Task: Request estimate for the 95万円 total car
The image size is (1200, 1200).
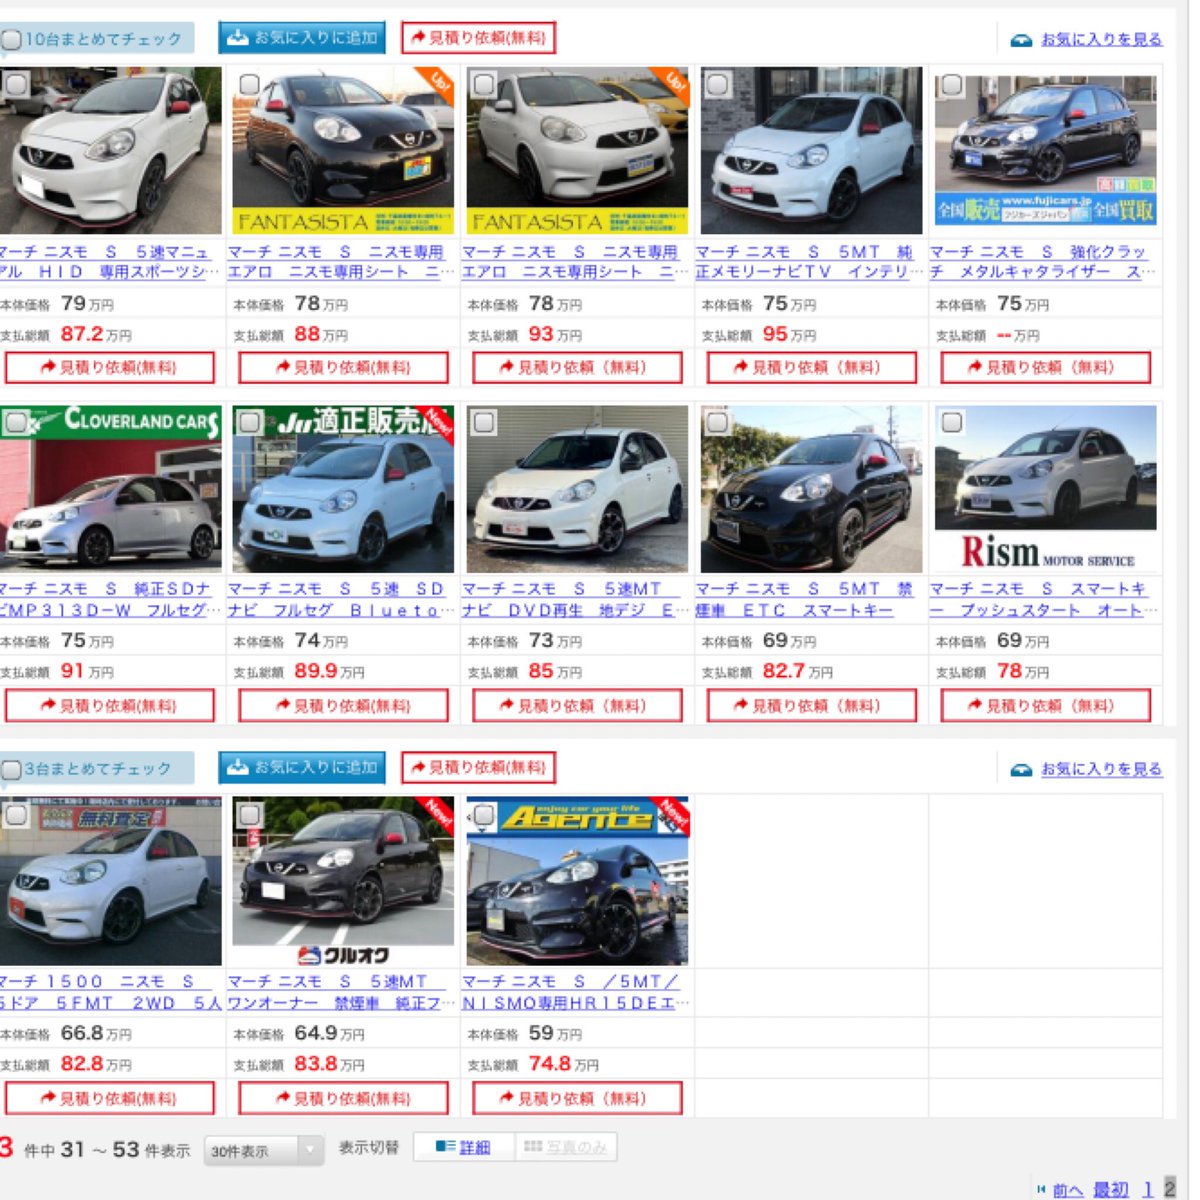Action: [x=811, y=368]
